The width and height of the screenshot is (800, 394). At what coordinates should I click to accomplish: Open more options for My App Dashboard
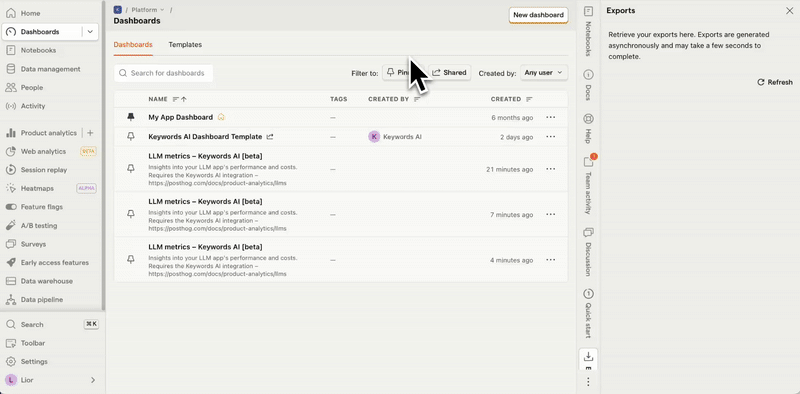(x=551, y=117)
